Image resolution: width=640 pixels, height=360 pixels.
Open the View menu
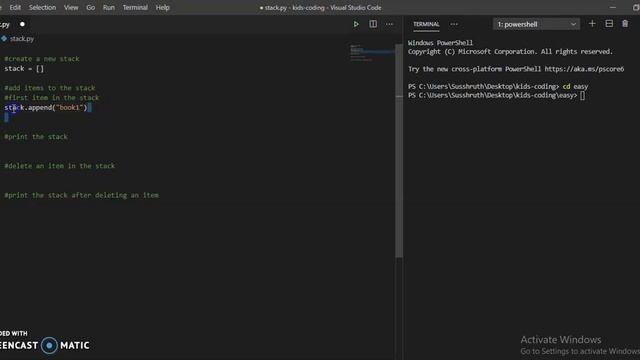[x=71, y=7]
